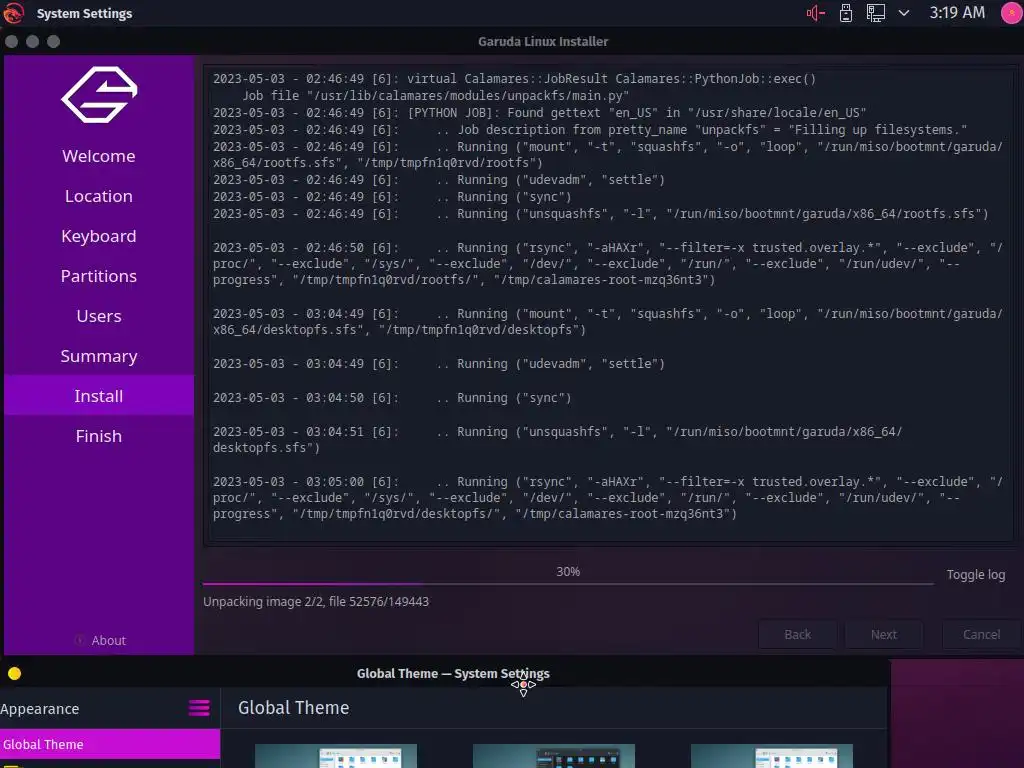Open the About button in installer
The width and height of the screenshot is (1024, 768).
(x=100, y=640)
